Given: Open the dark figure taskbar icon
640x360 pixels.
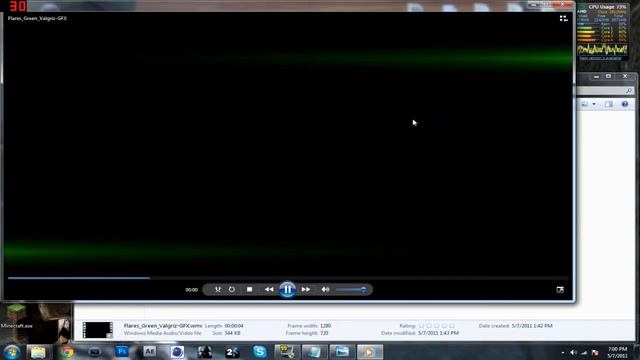Looking at the screenshot, I should pyautogui.click(x=204, y=352).
